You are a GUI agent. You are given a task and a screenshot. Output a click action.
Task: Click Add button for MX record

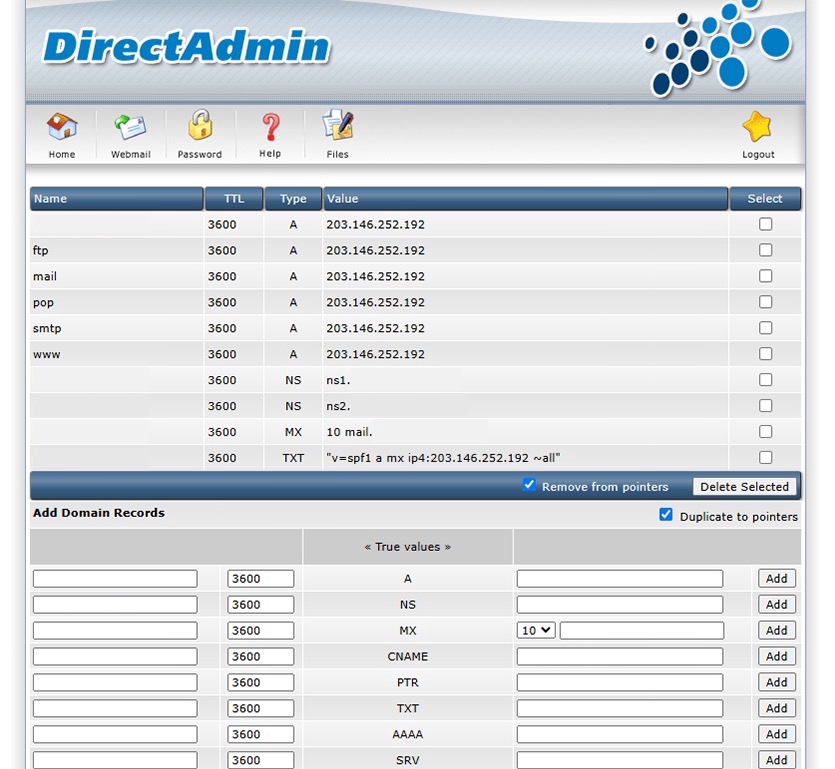click(x=776, y=631)
